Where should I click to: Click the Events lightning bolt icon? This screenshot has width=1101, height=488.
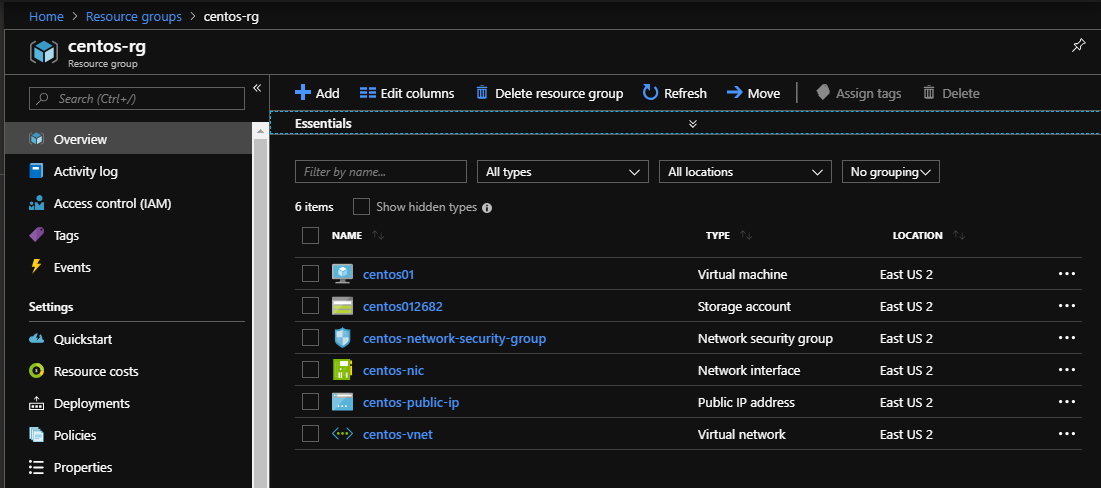pyautogui.click(x=37, y=268)
